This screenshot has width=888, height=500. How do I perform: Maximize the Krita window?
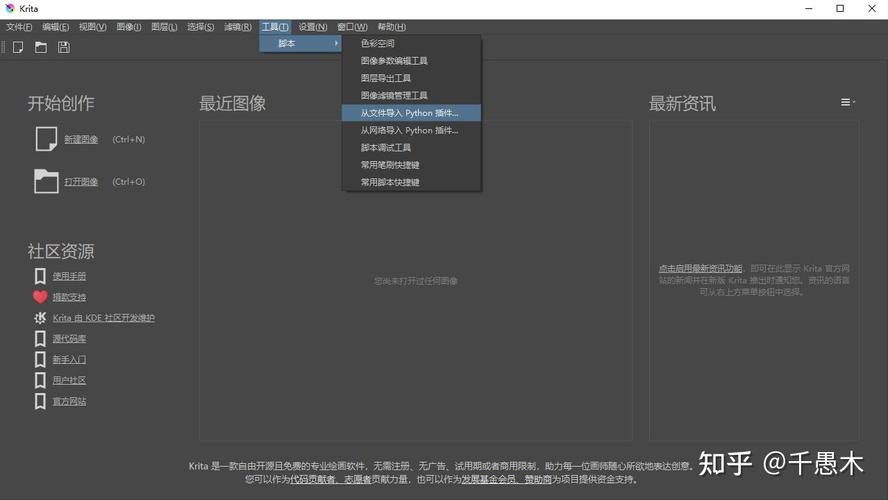pyautogui.click(x=840, y=8)
